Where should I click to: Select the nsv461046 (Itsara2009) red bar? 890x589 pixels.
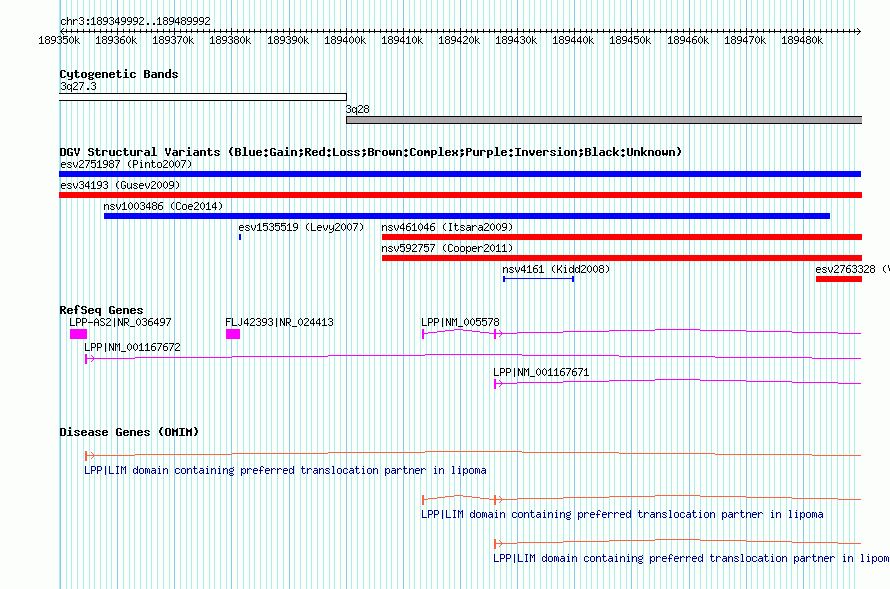coord(622,237)
